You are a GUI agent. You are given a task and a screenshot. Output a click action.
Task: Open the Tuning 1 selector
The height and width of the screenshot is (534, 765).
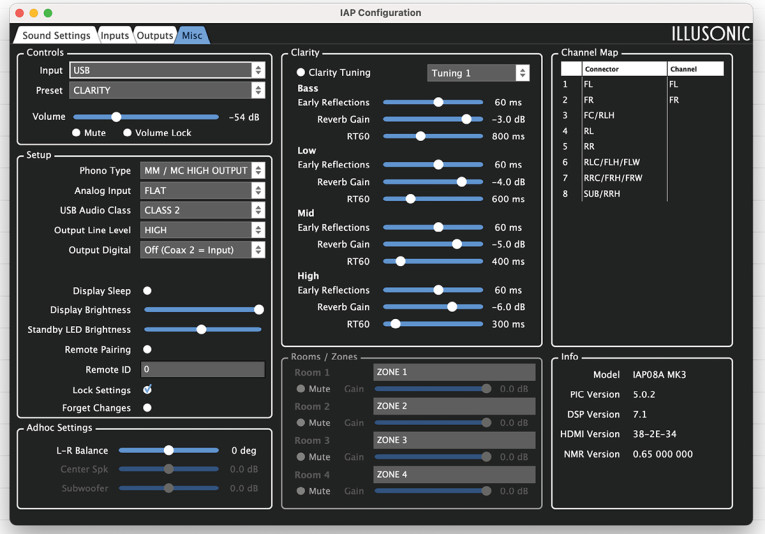pyautogui.click(x=478, y=73)
